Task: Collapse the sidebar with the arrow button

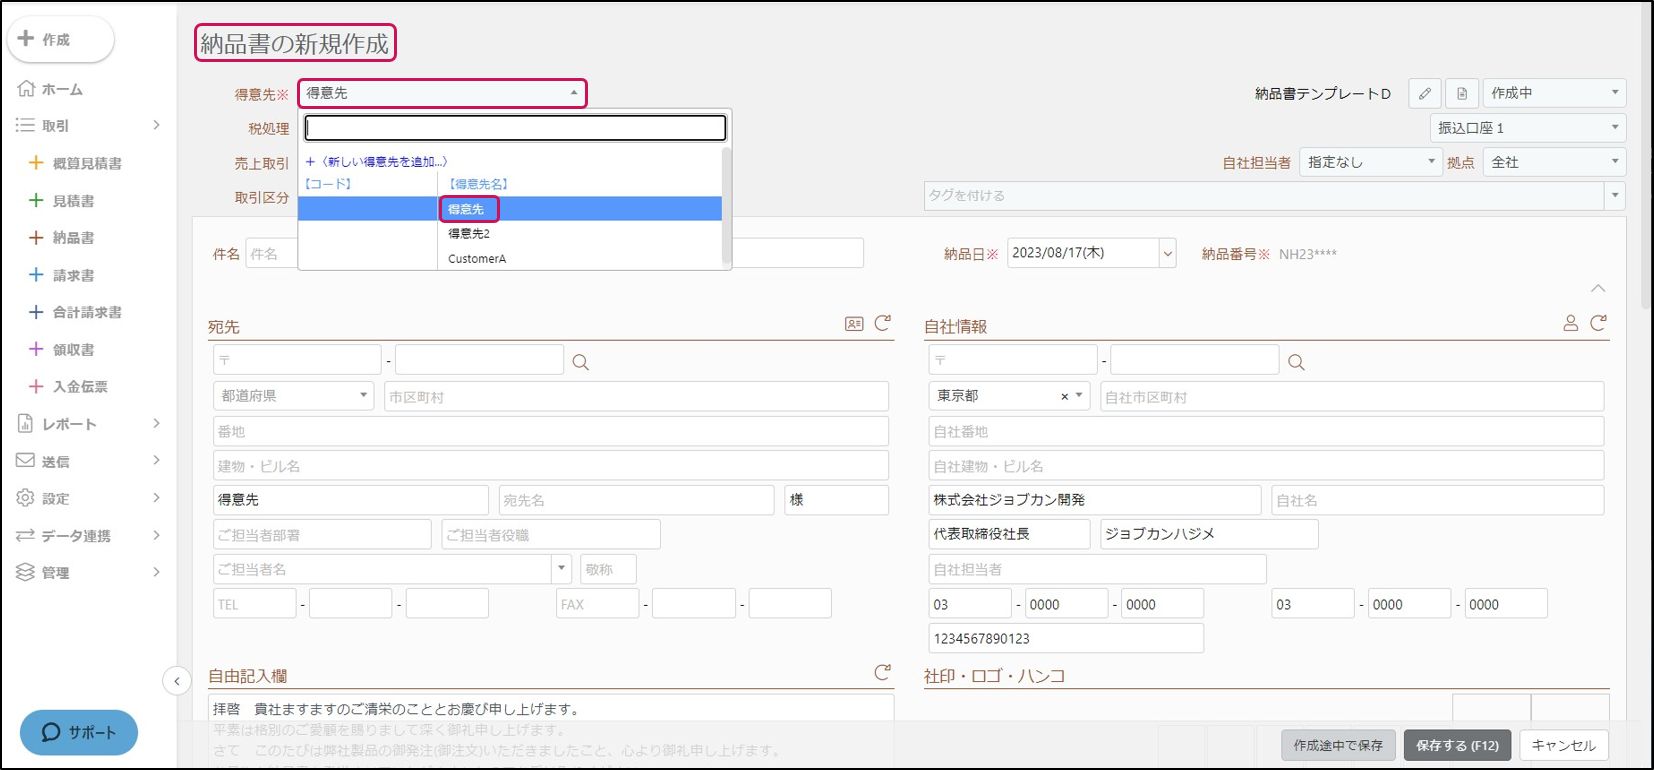Action: point(177,681)
